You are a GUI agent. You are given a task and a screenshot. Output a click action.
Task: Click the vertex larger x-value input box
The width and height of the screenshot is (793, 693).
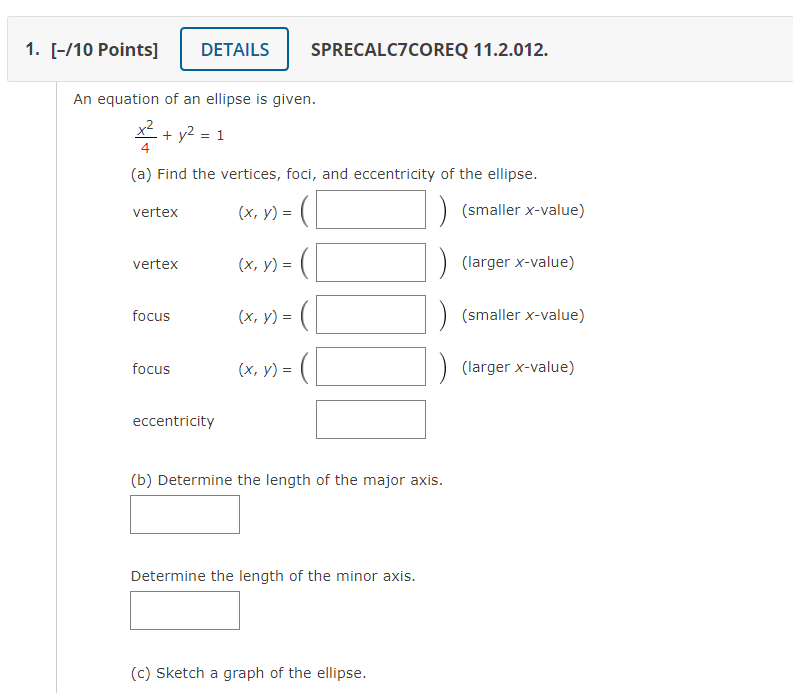point(371,262)
